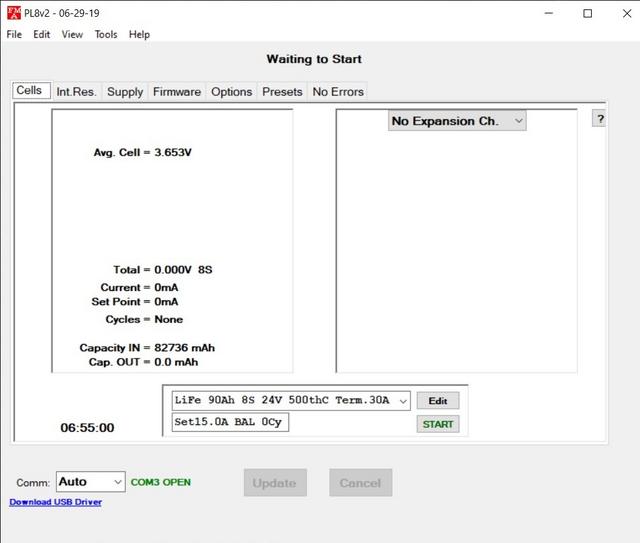Viewport: 640px width, 543px height.
Task: Switch to the Firmware tab
Action: pyautogui.click(x=177, y=91)
